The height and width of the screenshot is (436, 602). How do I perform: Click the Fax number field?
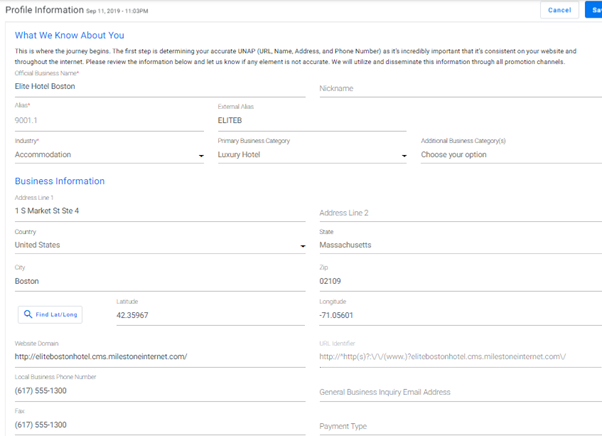point(160,425)
